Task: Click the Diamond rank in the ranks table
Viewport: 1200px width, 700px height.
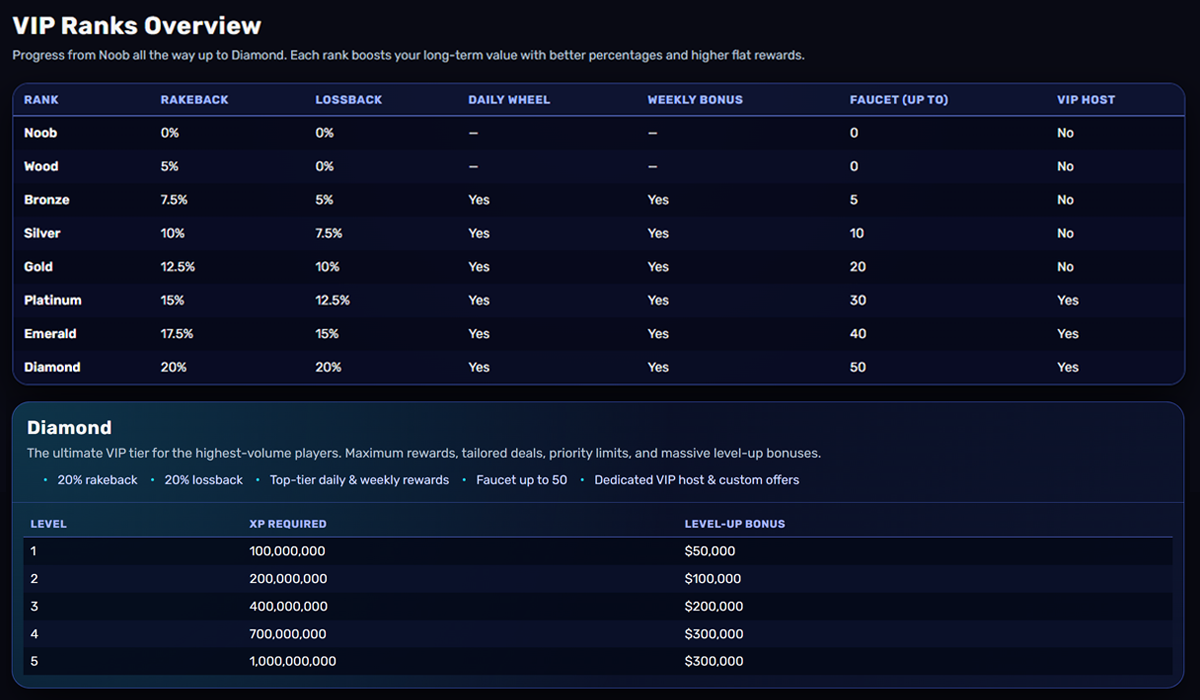Action: [52, 367]
